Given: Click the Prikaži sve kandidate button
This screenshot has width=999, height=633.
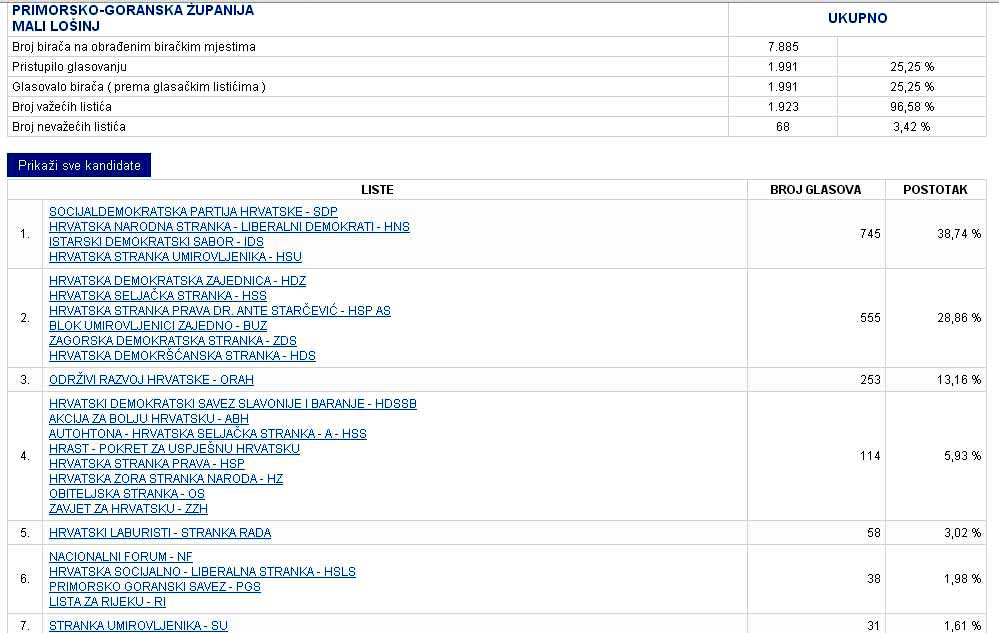Looking at the screenshot, I should click(79, 166).
